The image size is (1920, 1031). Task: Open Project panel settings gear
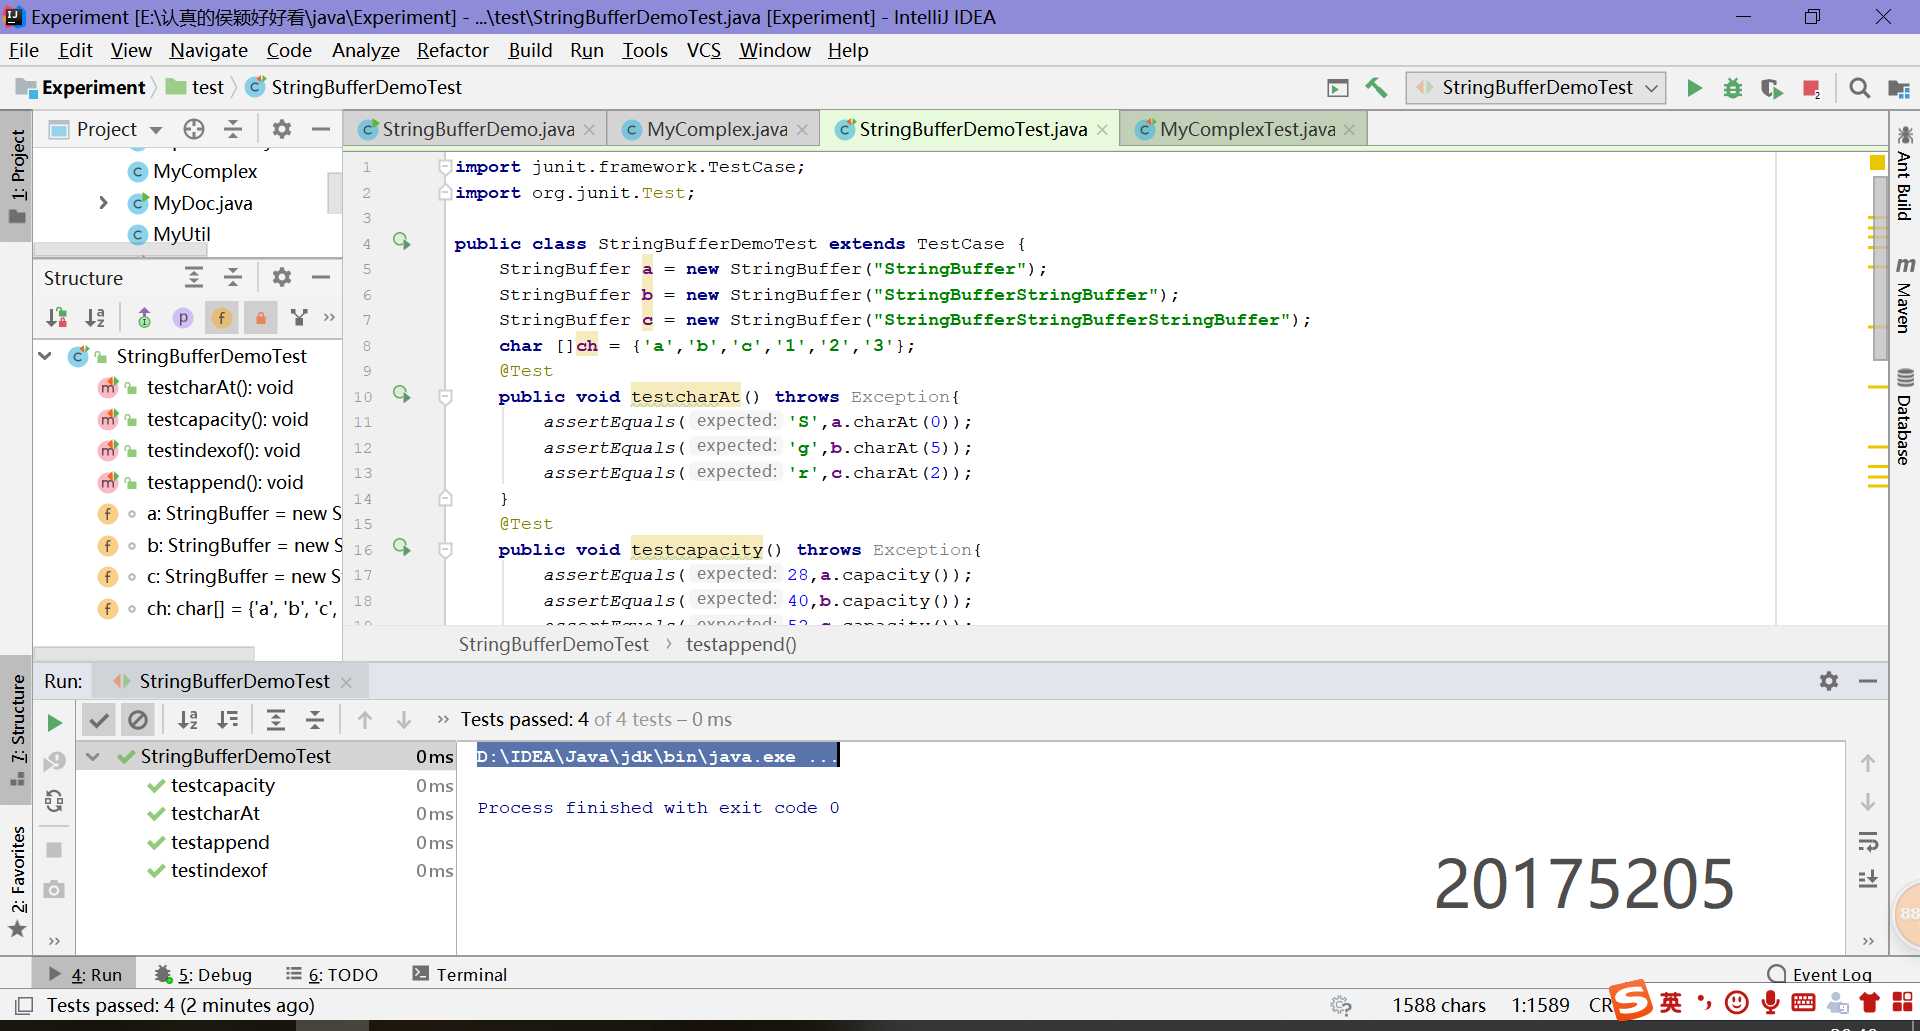282,129
